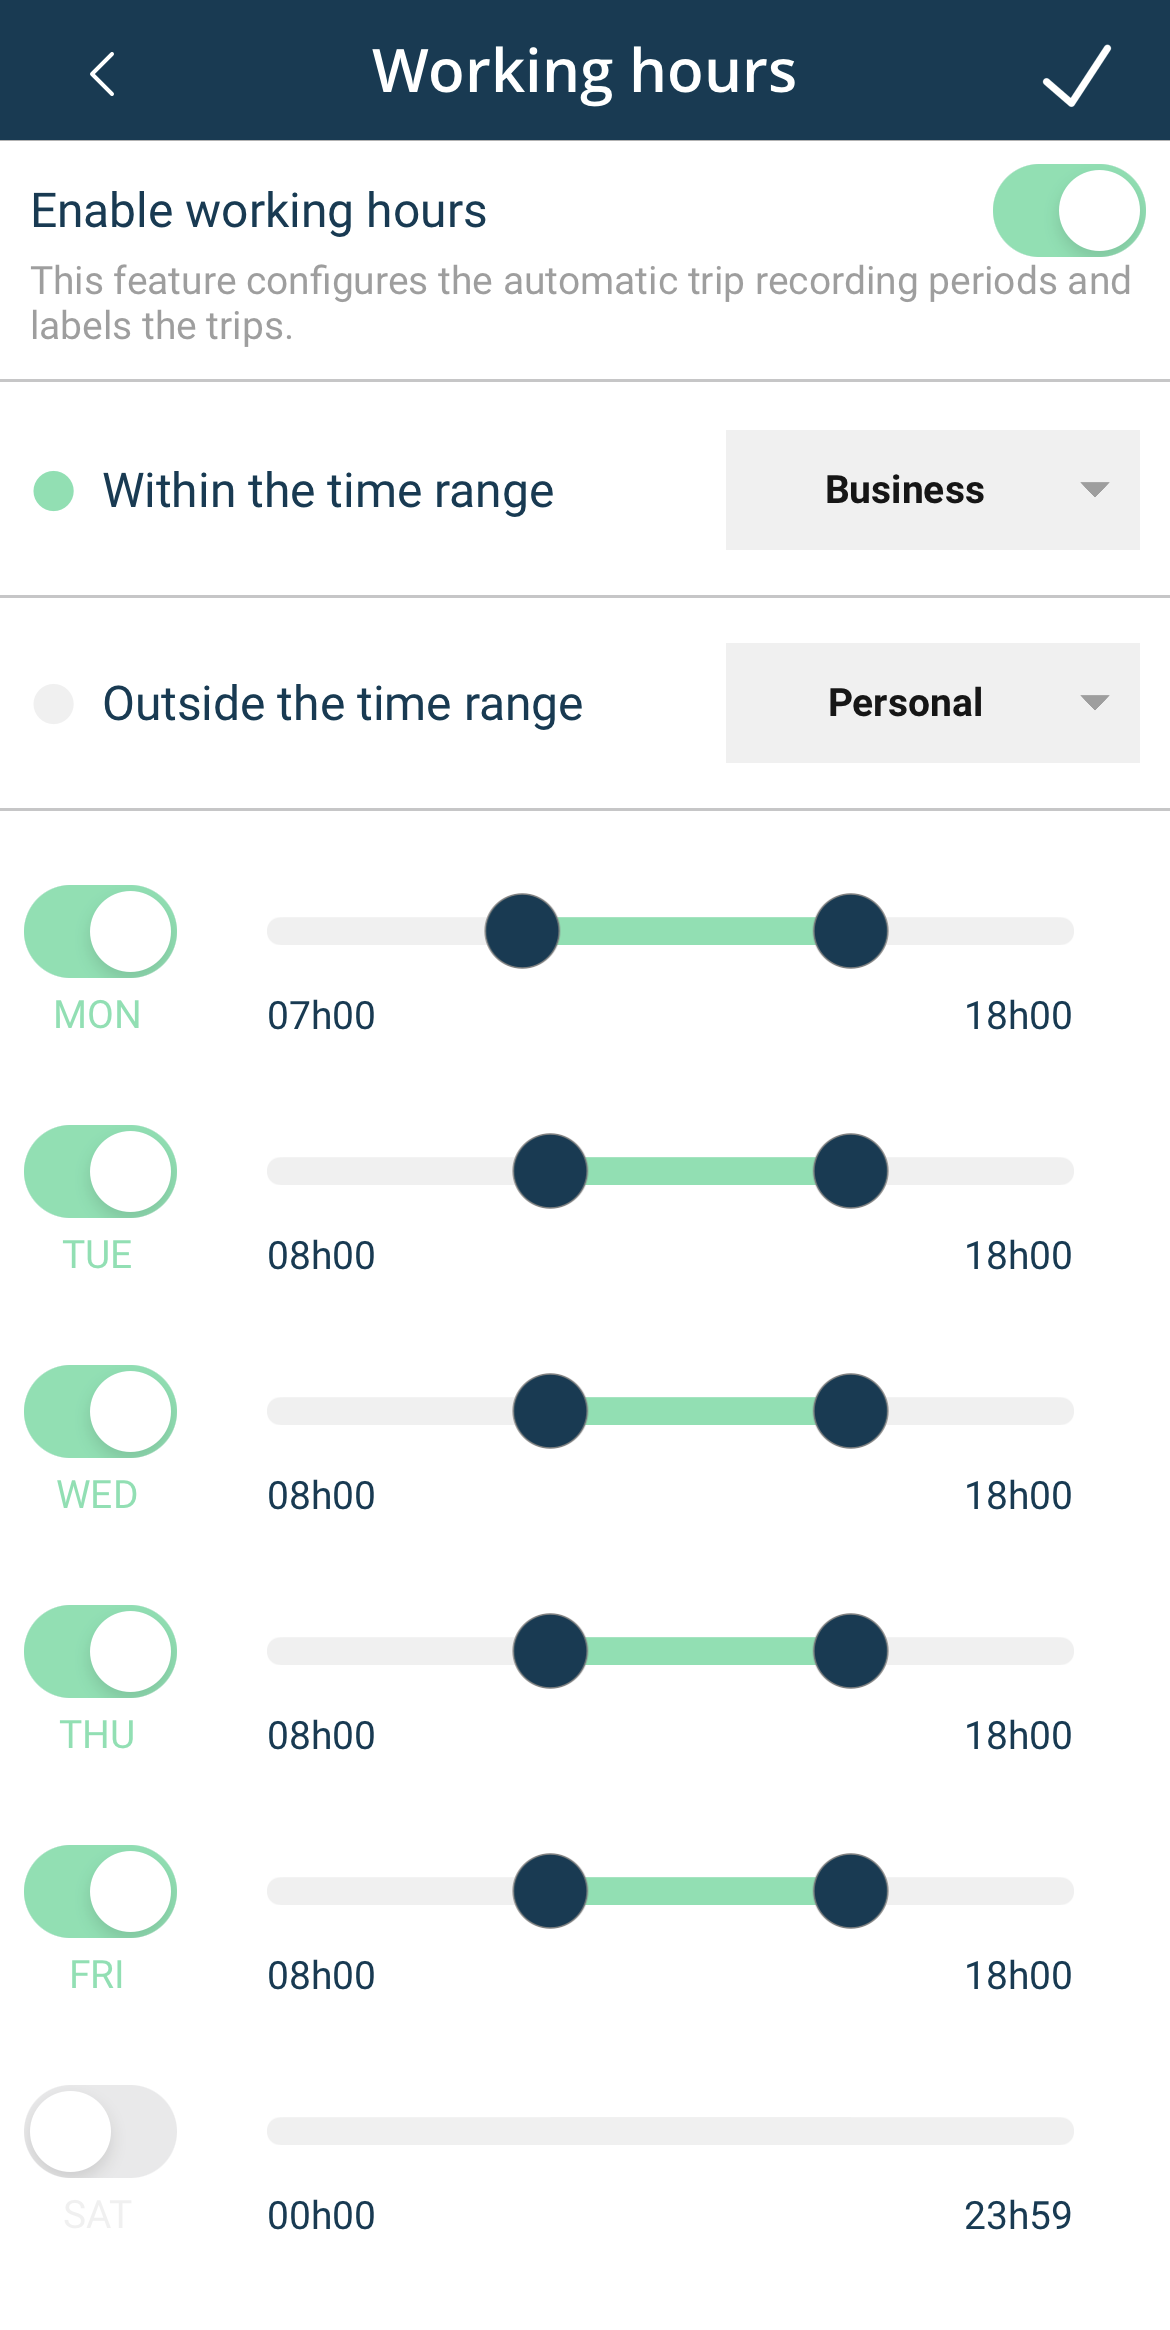
Task: Click the Friday end time slider handle
Action: pyautogui.click(x=850, y=1891)
